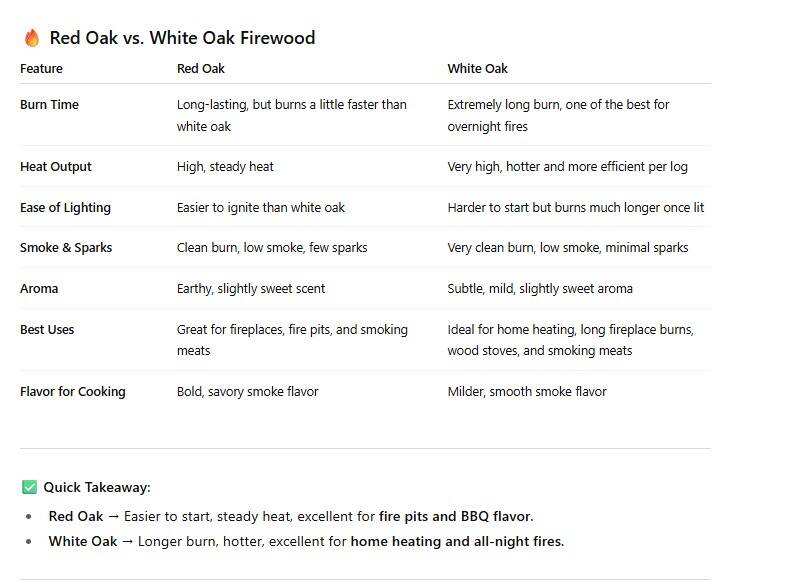The width and height of the screenshot is (799, 581).
Task: Click the 'Aroma' row label
Action: coord(39,288)
